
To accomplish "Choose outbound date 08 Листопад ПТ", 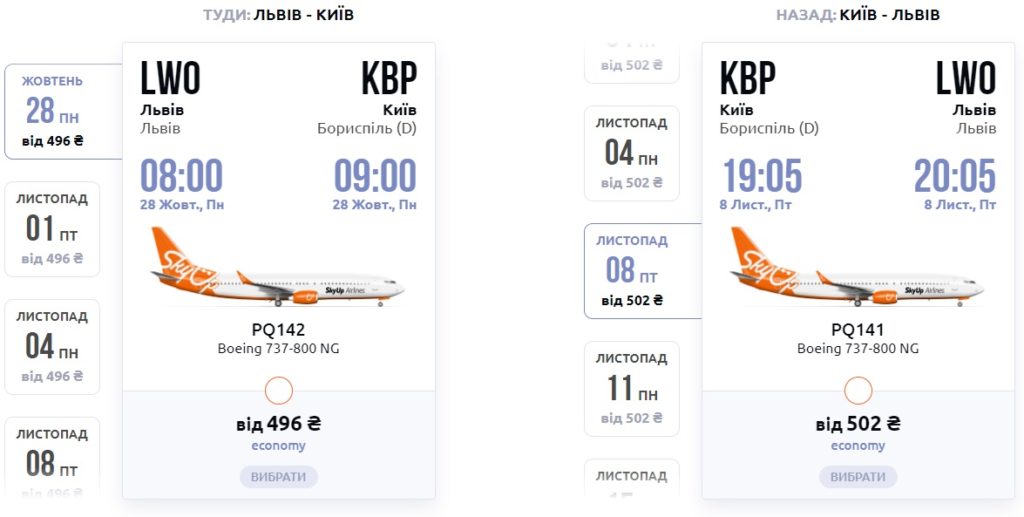I will (x=53, y=460).
